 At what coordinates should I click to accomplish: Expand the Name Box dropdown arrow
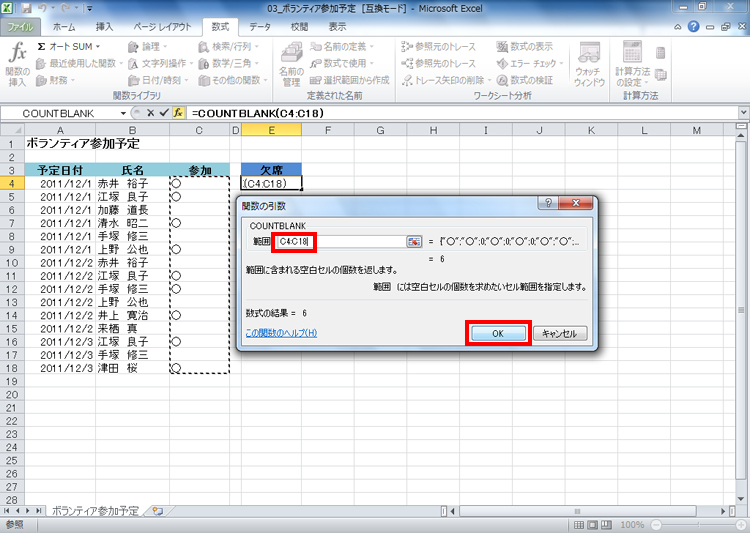click(x=123, y=113)
